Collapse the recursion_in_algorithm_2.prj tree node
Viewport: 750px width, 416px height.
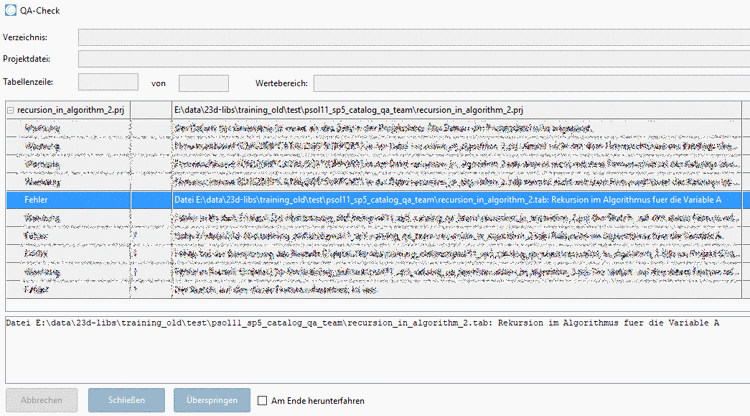click(11, 110)
